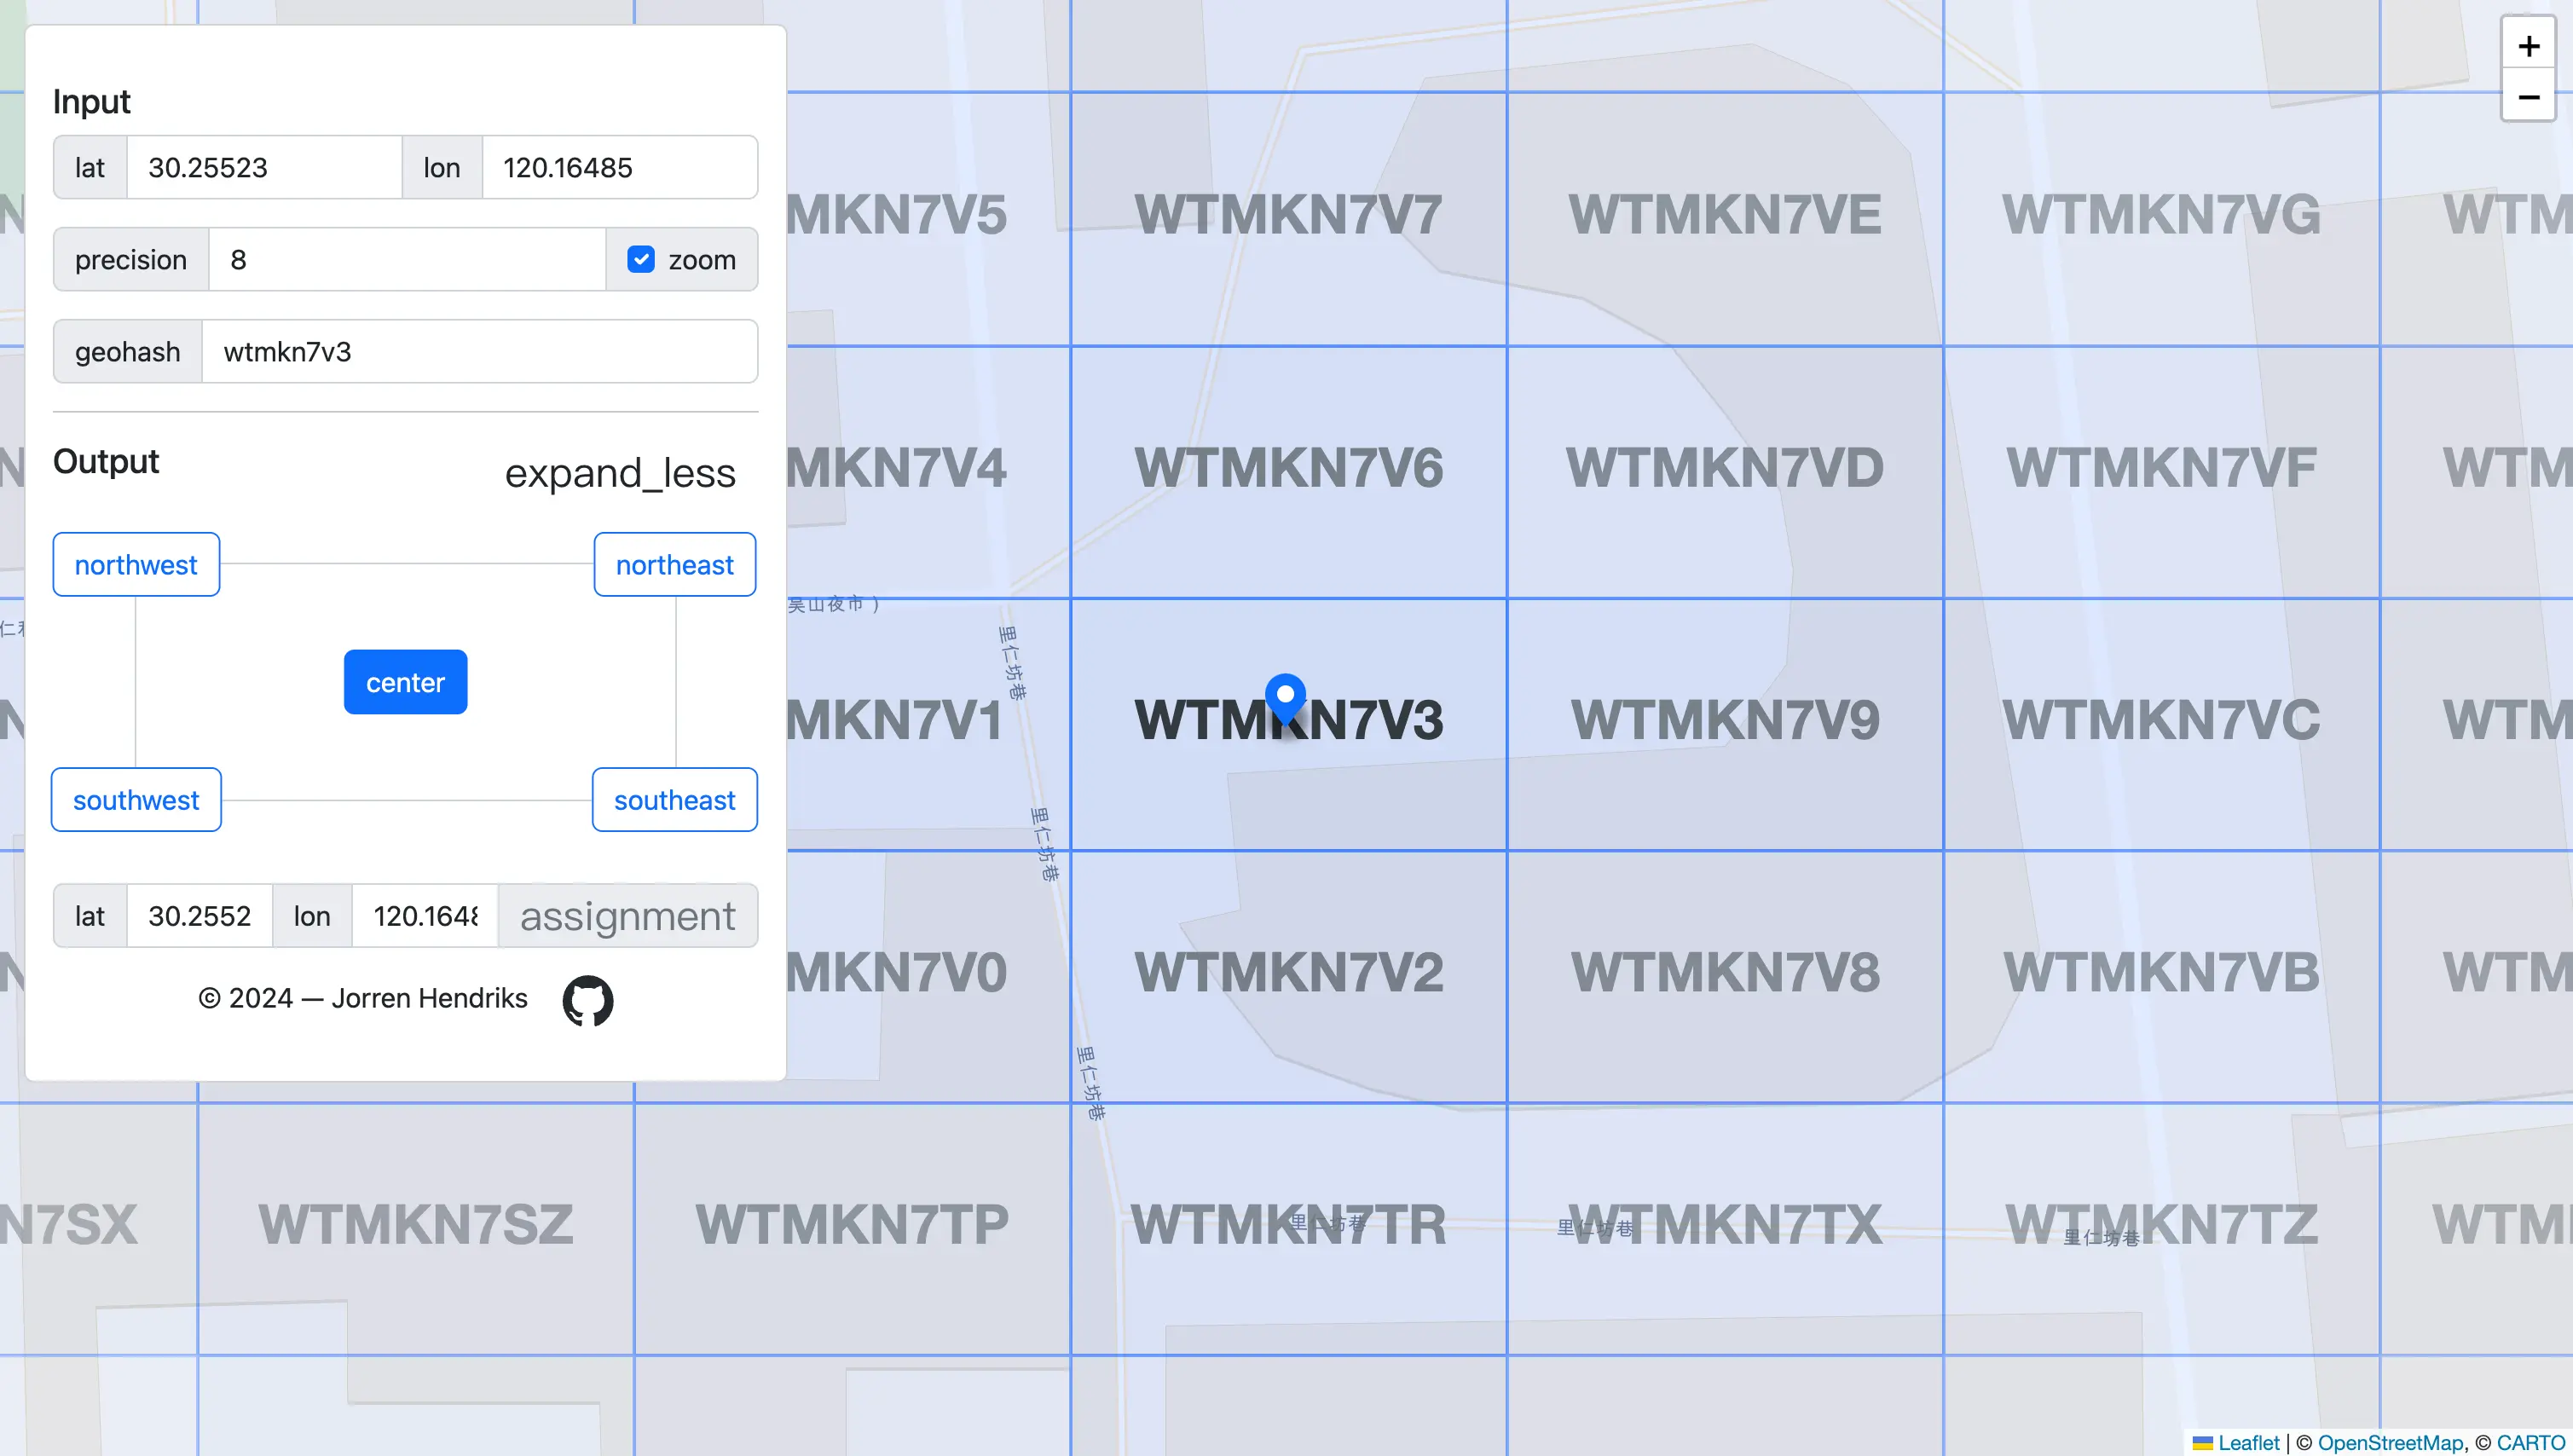The height and width of the screenshot is (1456, 2573).
Task: Zoom in the map with plus button
Action: point(2528,46)
